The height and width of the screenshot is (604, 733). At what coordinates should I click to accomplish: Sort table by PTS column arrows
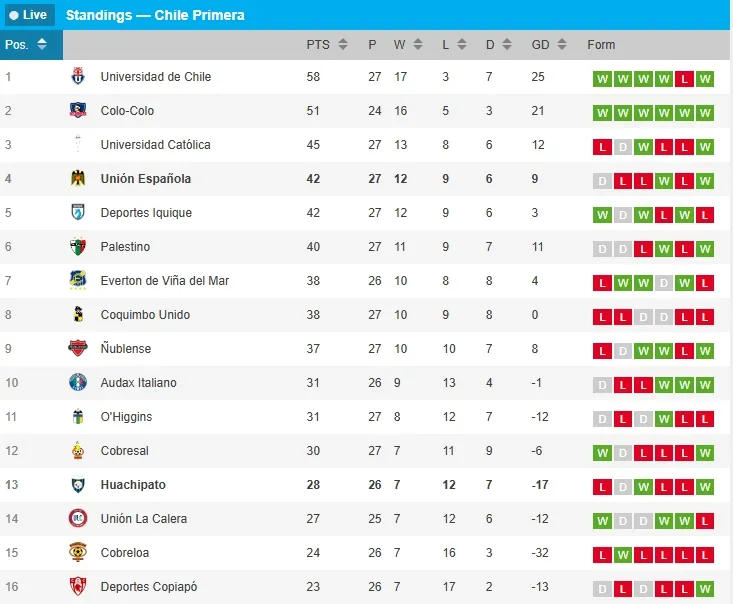pos(343,45)
